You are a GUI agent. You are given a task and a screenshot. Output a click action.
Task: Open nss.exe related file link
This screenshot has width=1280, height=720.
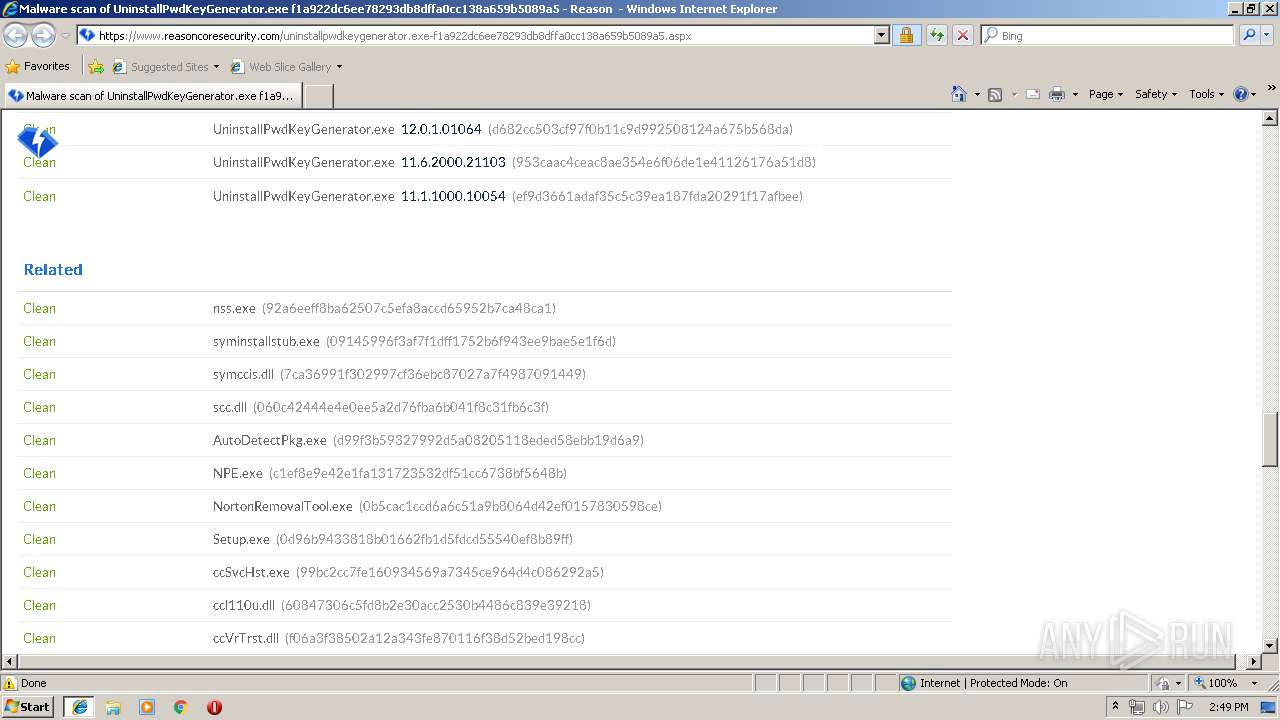coord(234,308)
